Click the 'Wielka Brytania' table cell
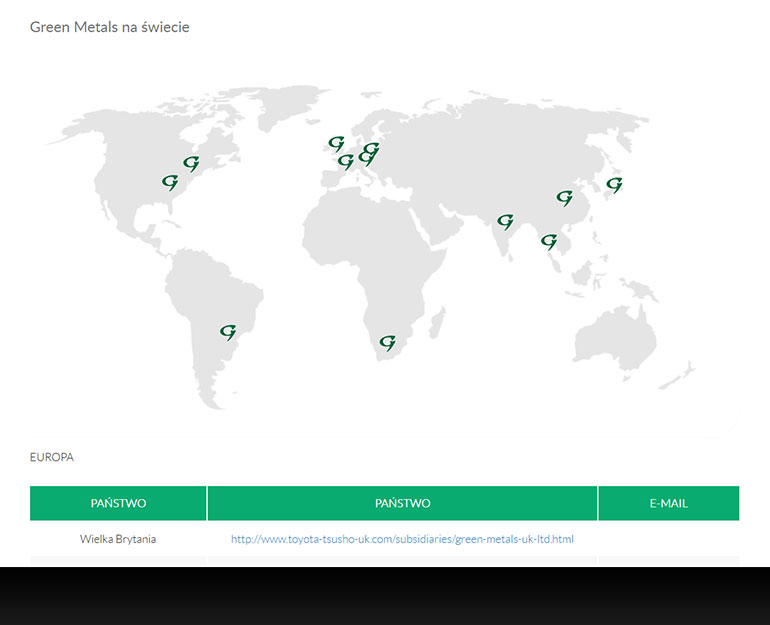This screenshot has height=625, width=770. click(x=118, y=539)
